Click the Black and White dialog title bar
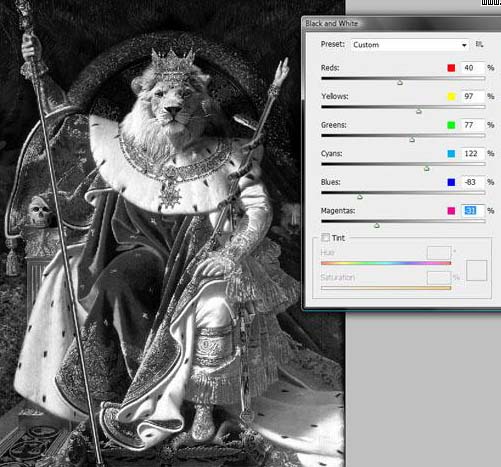 click(401, 24)
